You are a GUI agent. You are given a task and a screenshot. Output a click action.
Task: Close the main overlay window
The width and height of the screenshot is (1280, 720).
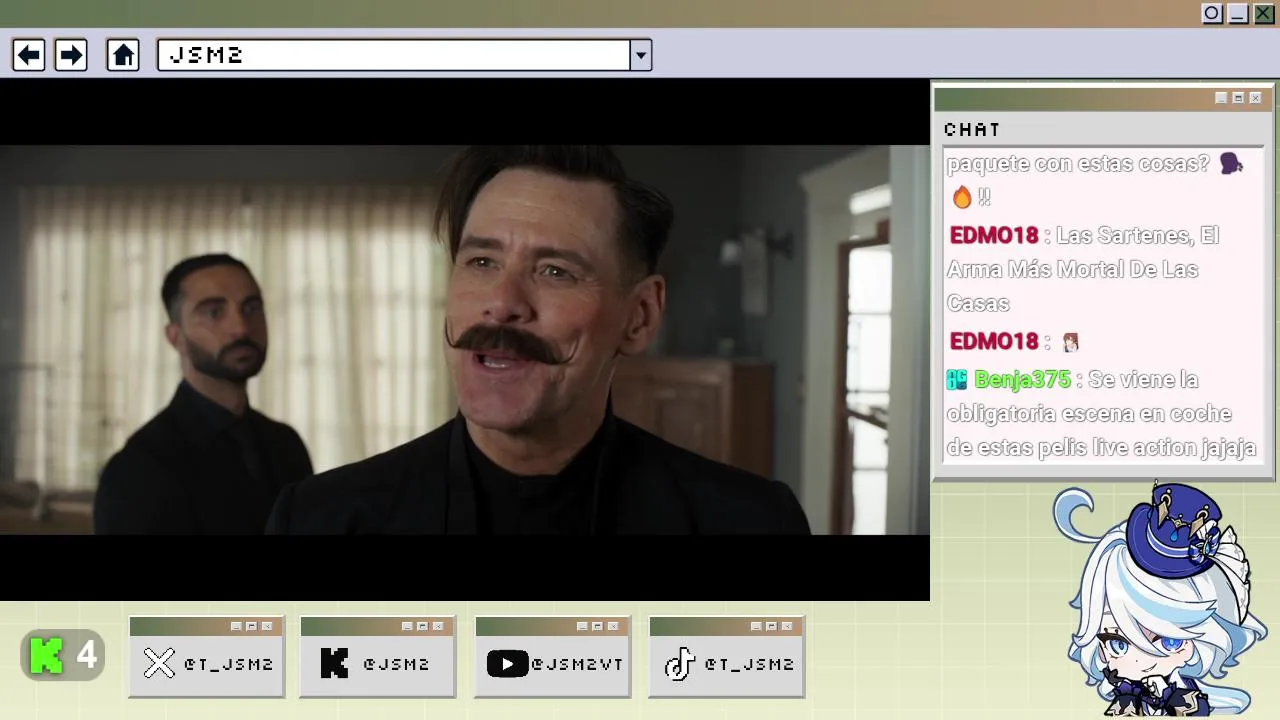1264,13
